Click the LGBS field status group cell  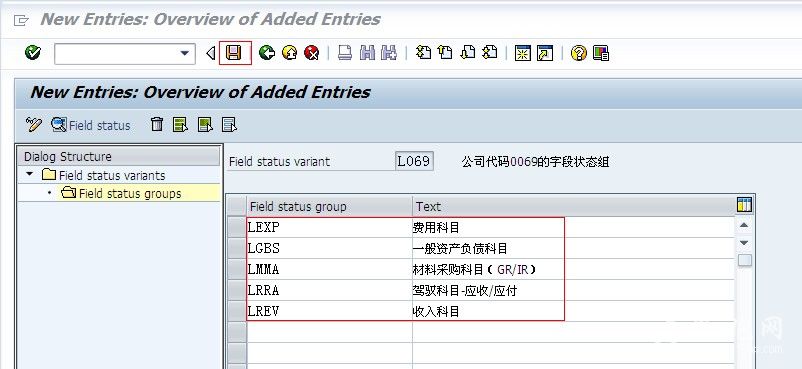tap(329, 248)
